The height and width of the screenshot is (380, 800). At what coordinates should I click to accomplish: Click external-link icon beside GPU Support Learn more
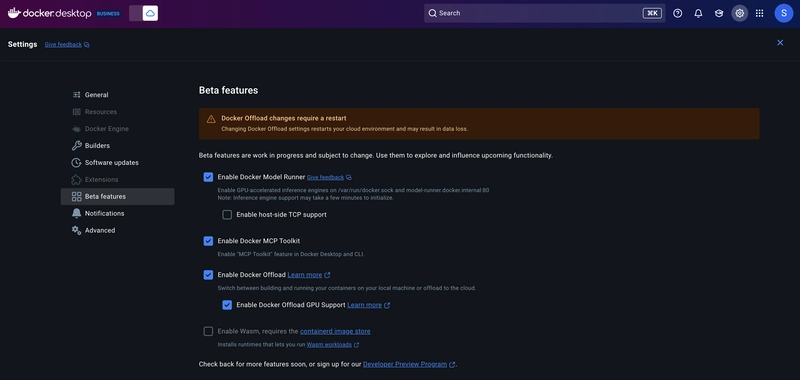[387, 306]
